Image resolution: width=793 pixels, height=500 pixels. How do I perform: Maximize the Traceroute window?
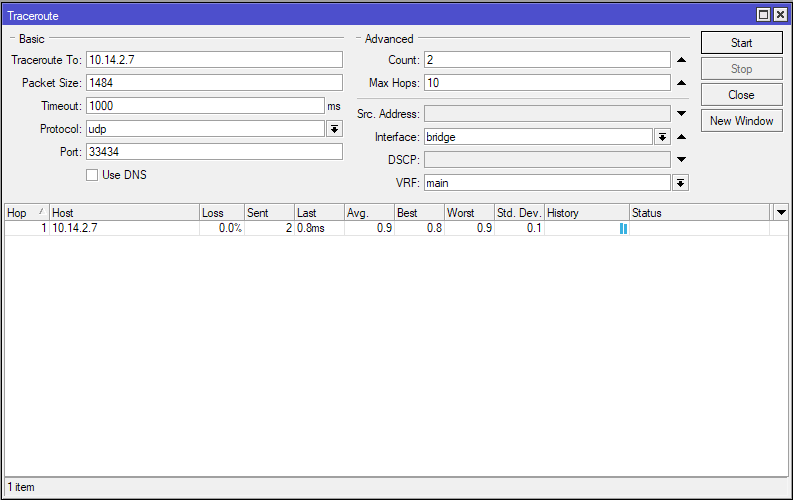pos(763,15)
